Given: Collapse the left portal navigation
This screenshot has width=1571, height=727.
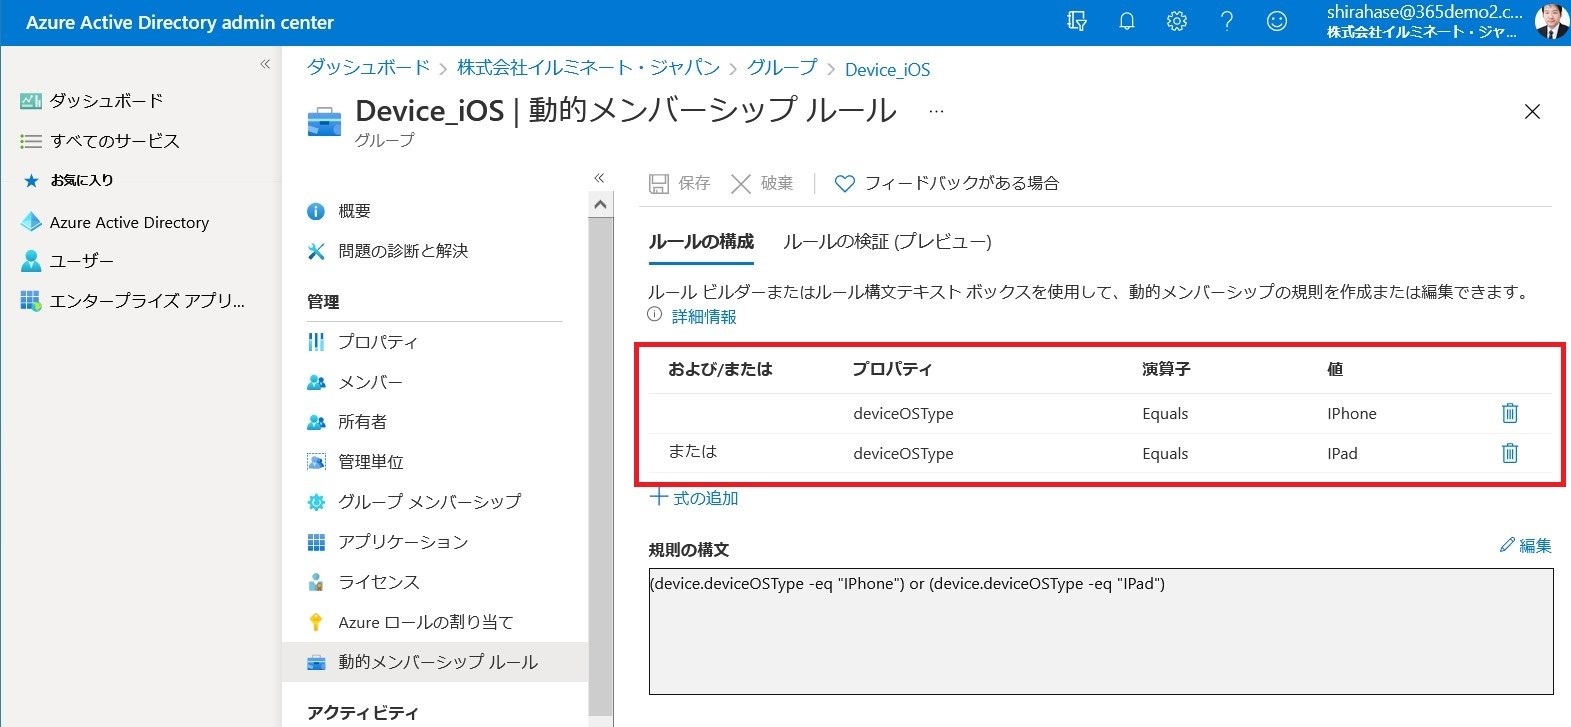Looking at the screenshot, I should pyautogui.click(x=265, y=64).
